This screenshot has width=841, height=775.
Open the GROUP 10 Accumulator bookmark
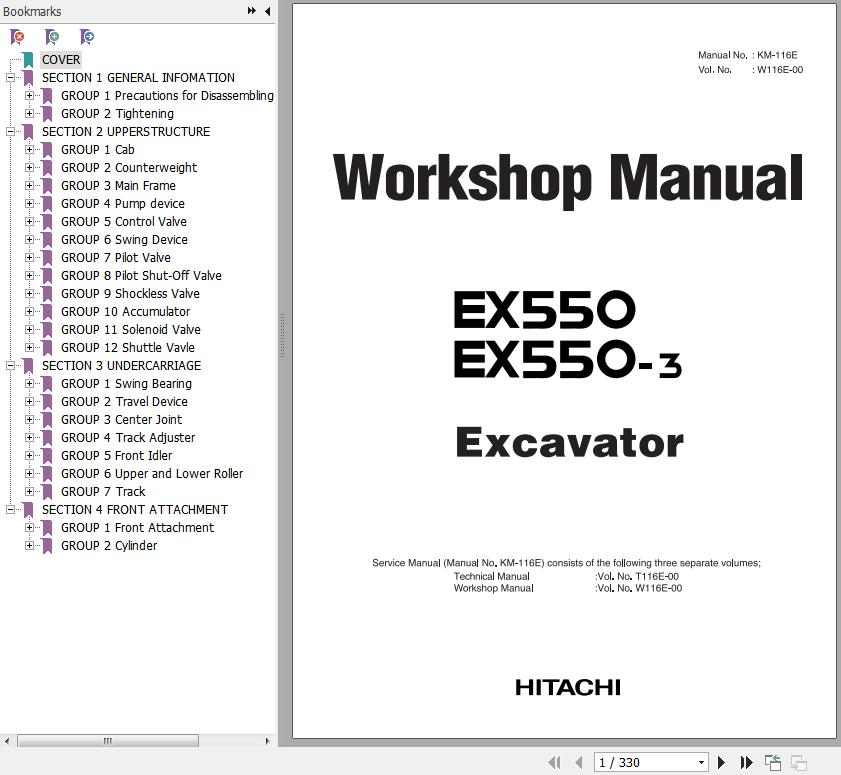pyautogui.click(x=125, y=312)
